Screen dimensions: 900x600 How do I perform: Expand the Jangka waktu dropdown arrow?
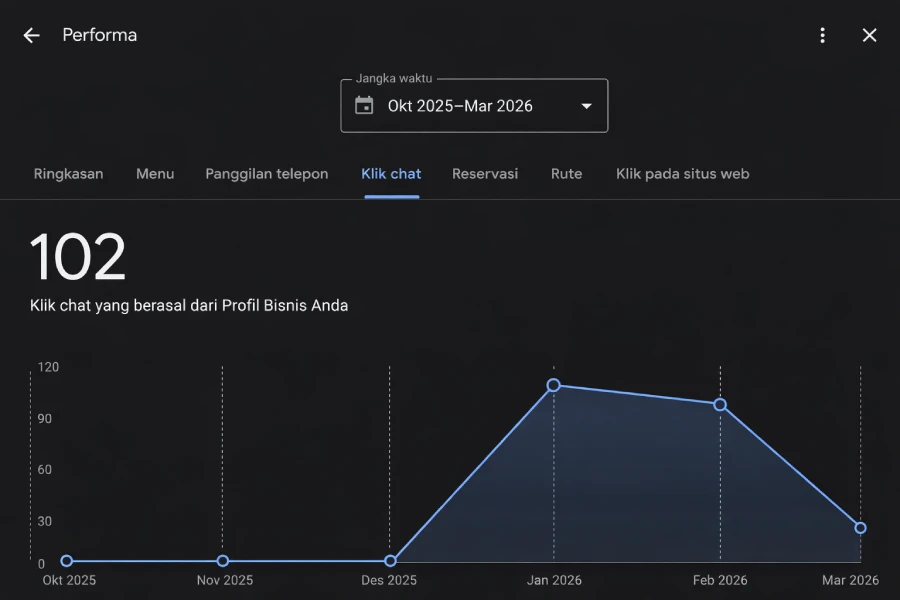(587, 106)
